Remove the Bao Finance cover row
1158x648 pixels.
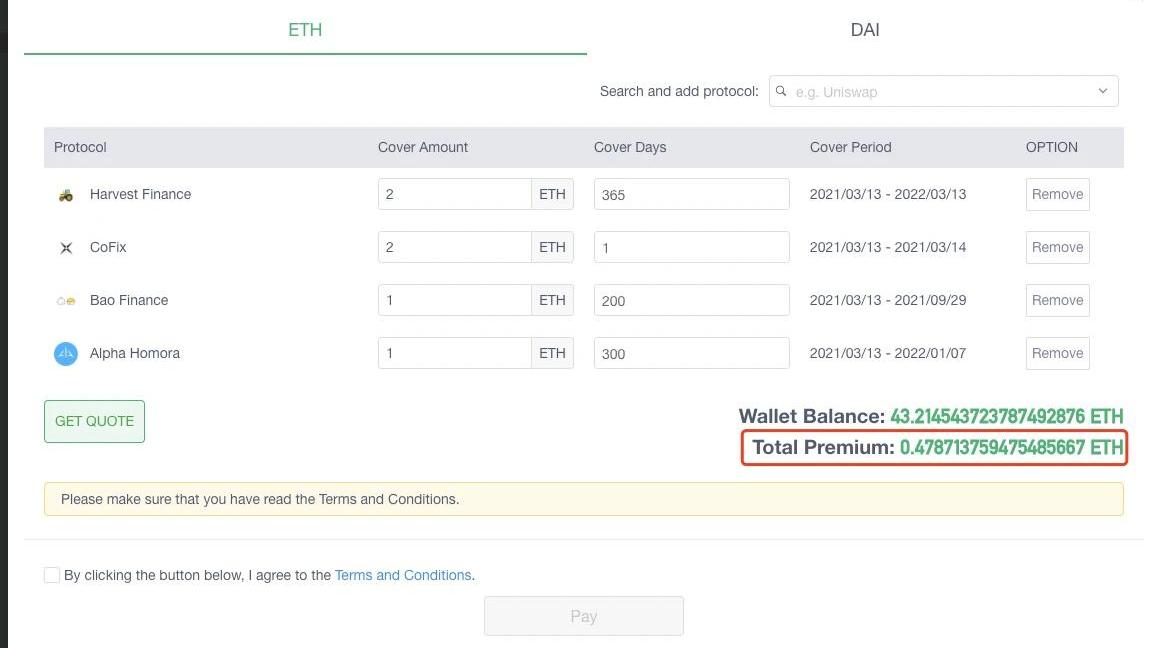[1057, 300]
